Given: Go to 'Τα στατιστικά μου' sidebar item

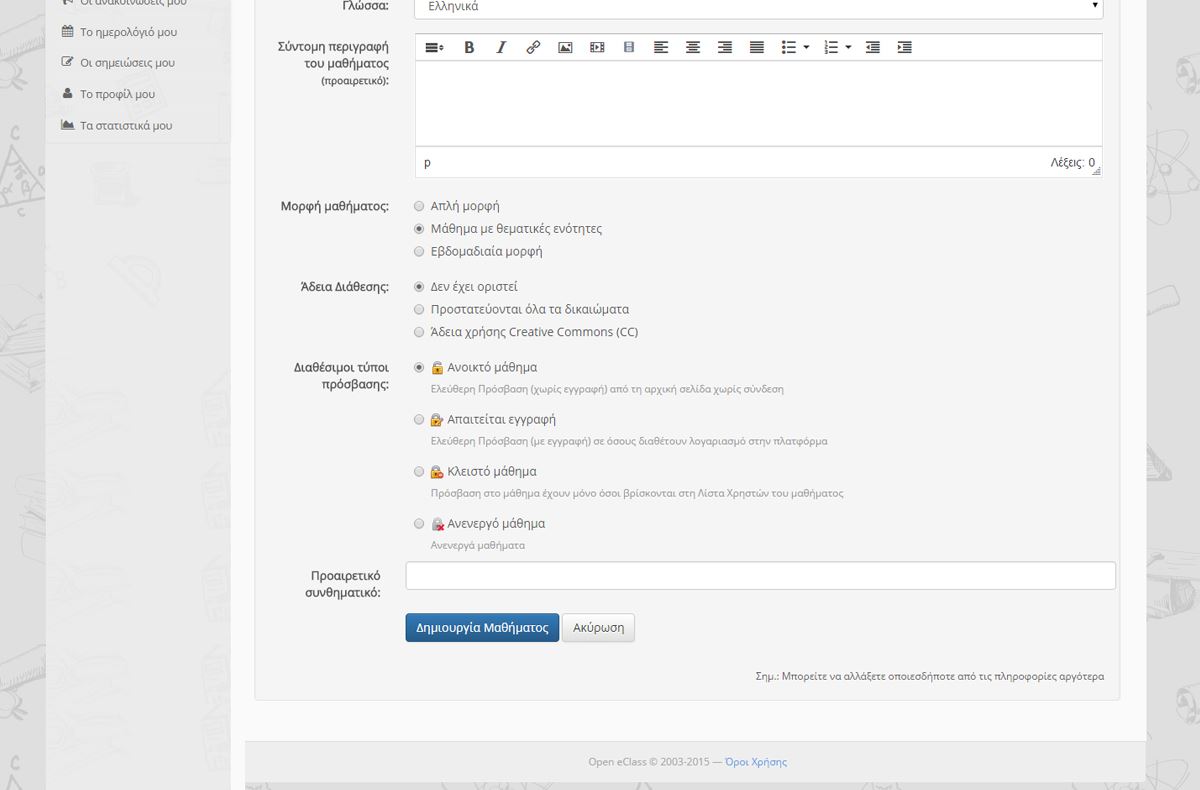Looking at the screenshot, I should 126,126.
